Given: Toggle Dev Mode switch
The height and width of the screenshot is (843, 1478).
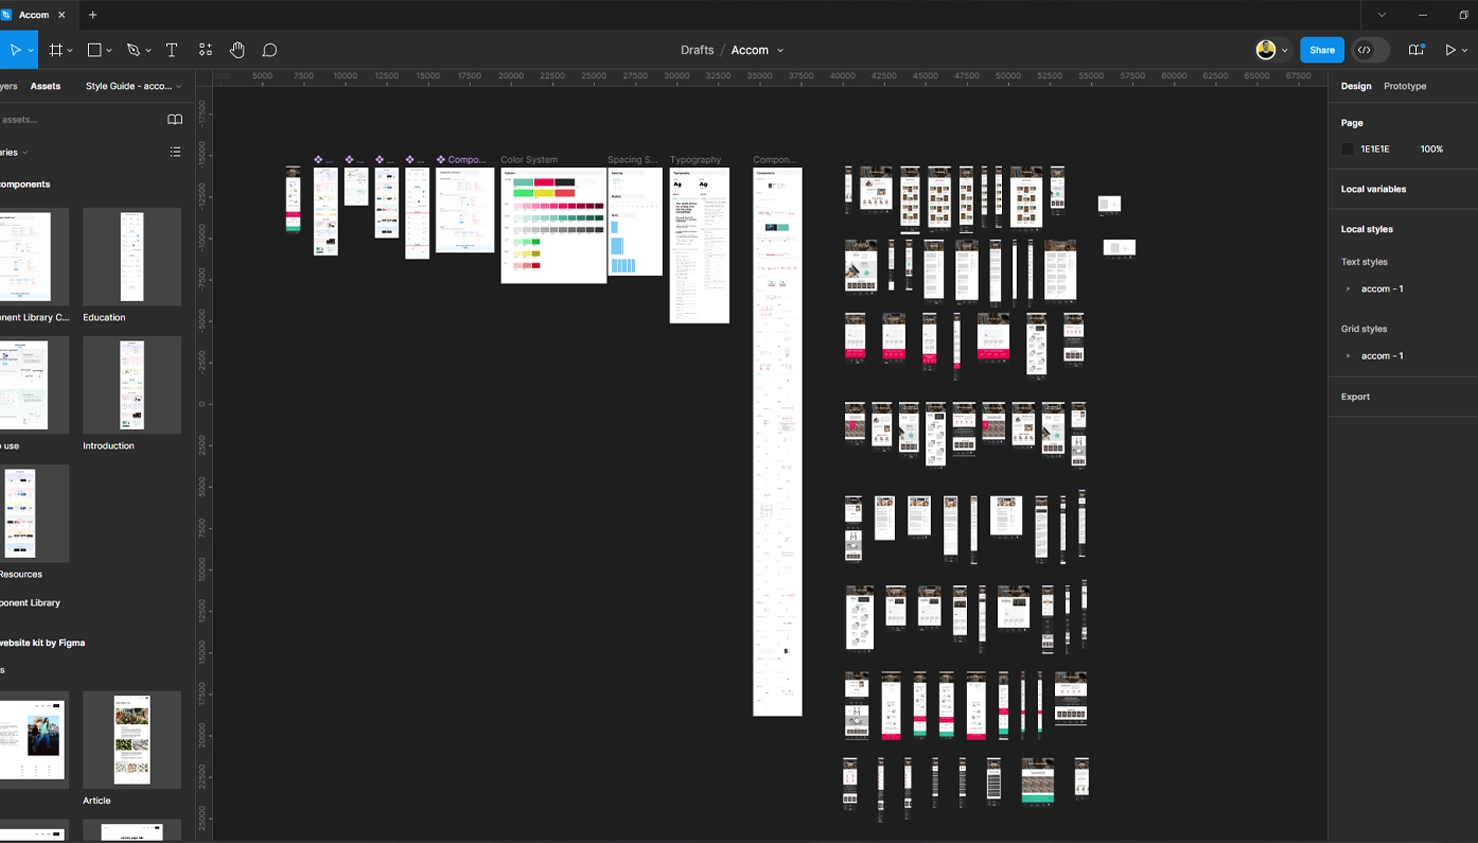Looking at the screenshot, I should click(1369, 50).
